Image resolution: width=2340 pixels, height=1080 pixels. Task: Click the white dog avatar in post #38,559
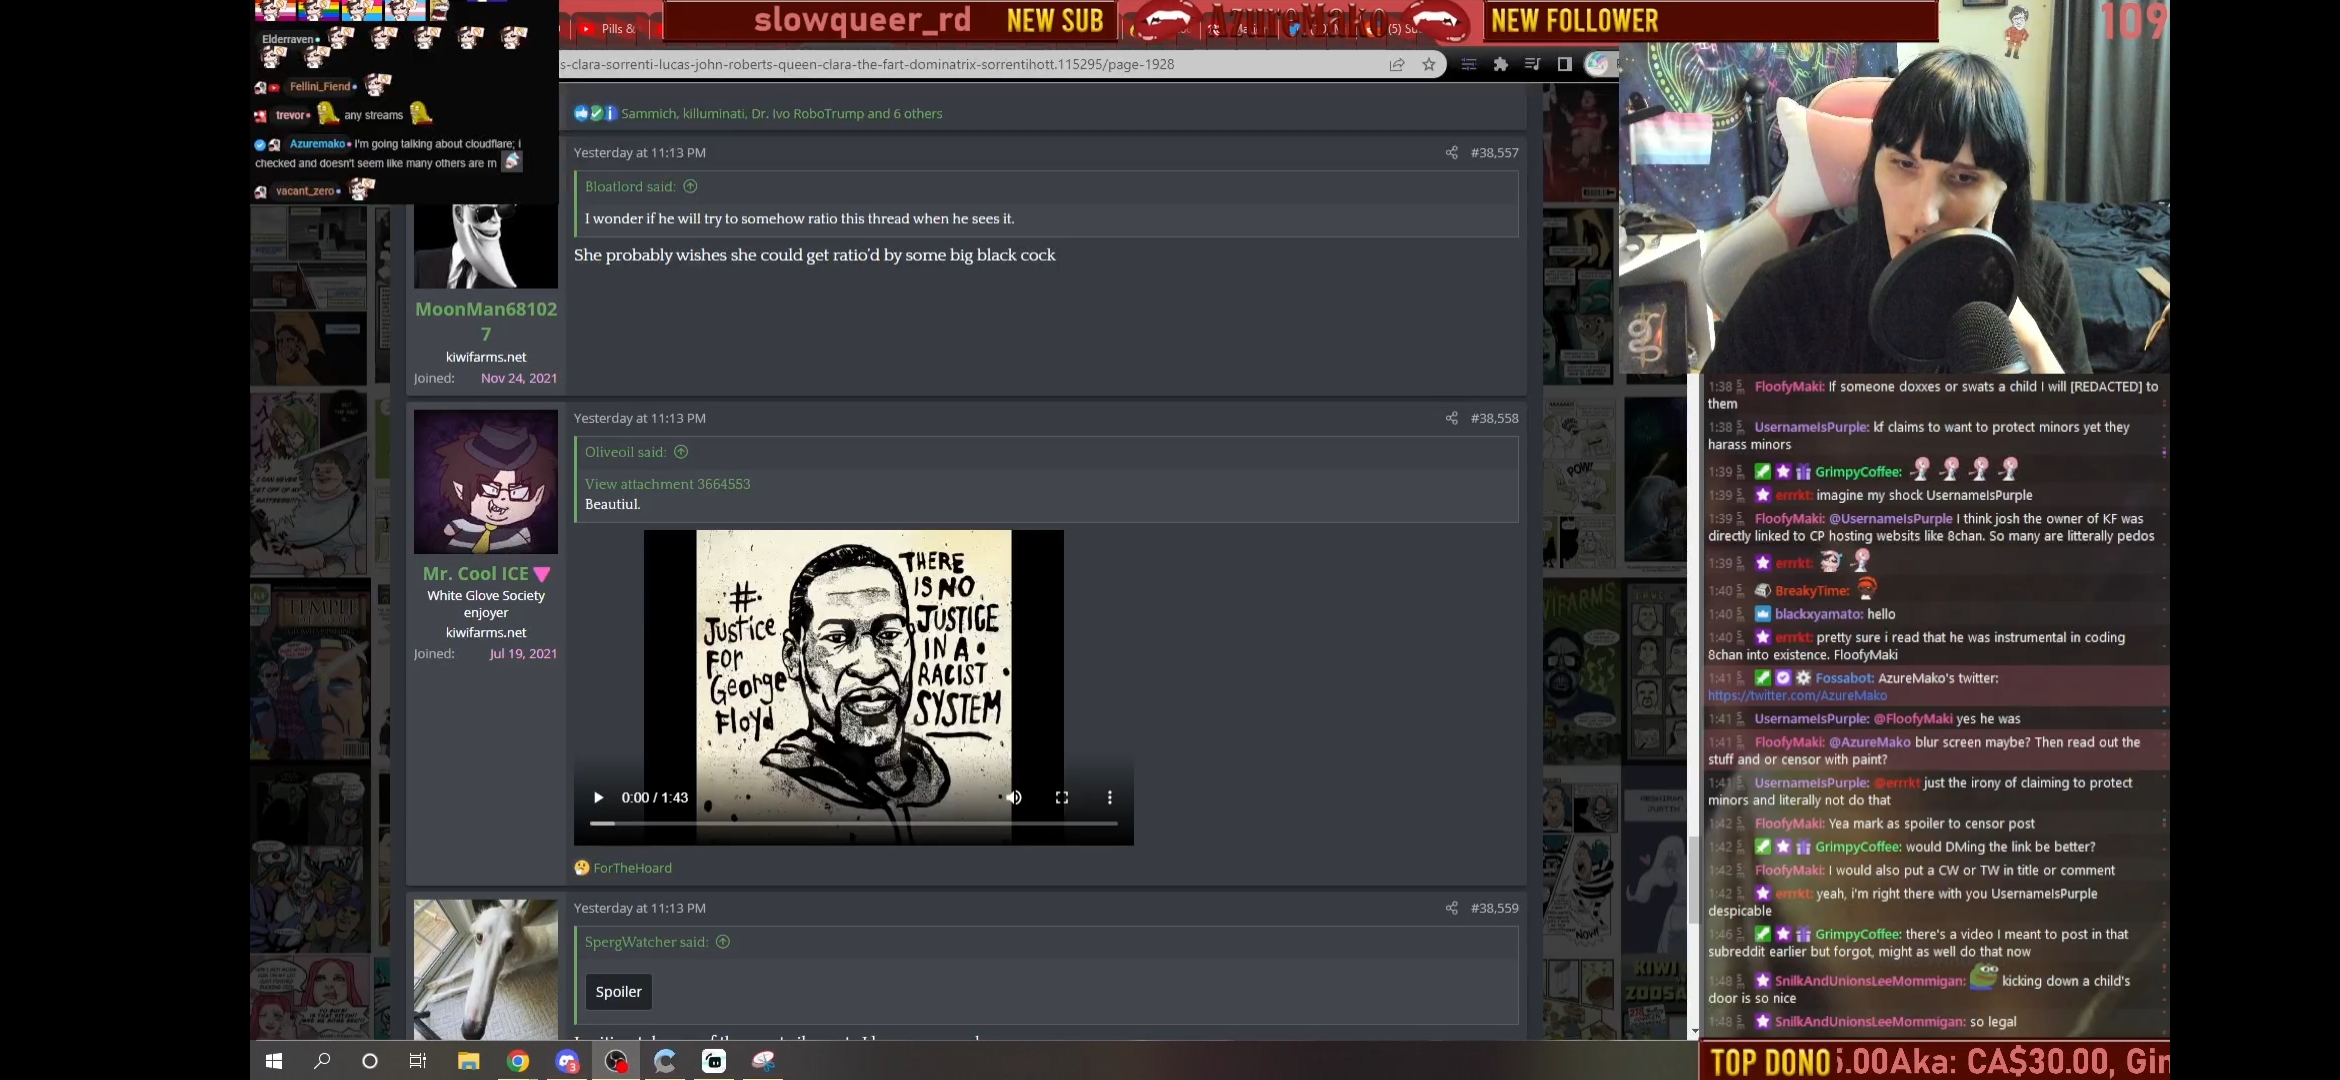coord(486,969)
